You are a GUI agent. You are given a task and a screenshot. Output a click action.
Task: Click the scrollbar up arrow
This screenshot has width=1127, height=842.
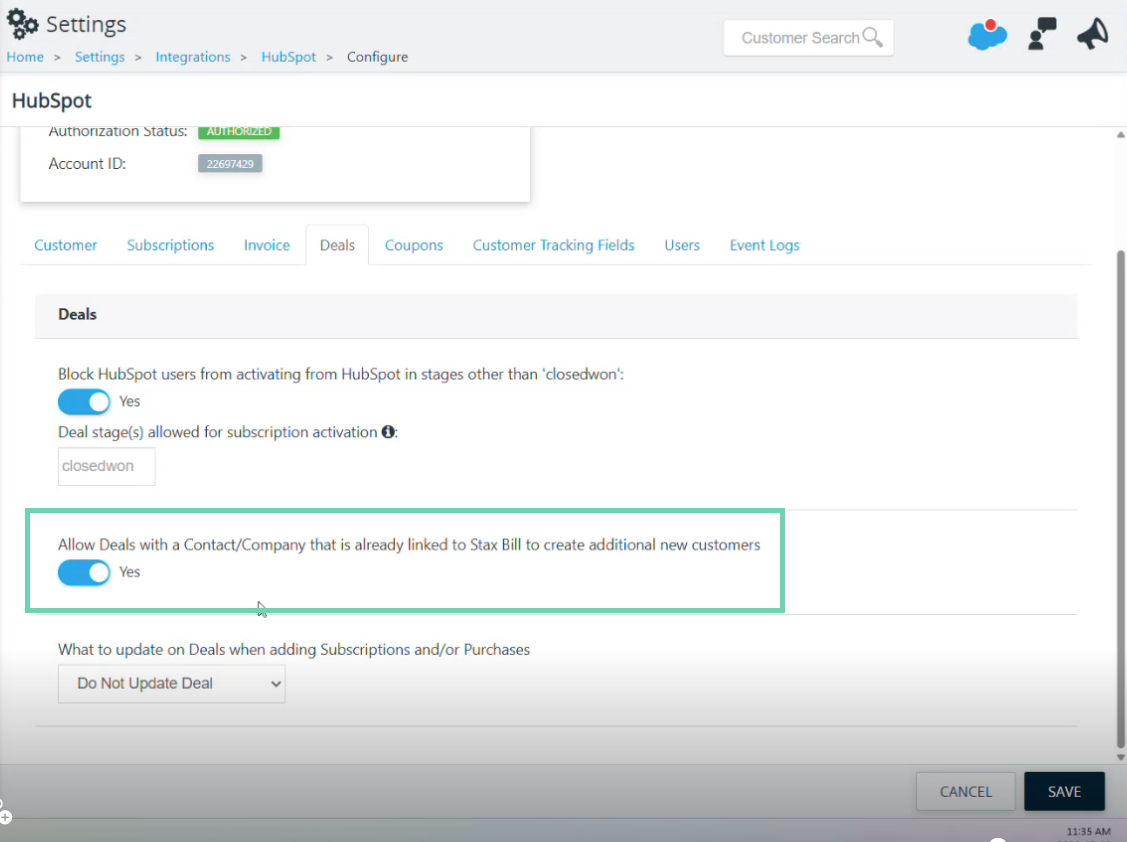[x=1121, y=134]
